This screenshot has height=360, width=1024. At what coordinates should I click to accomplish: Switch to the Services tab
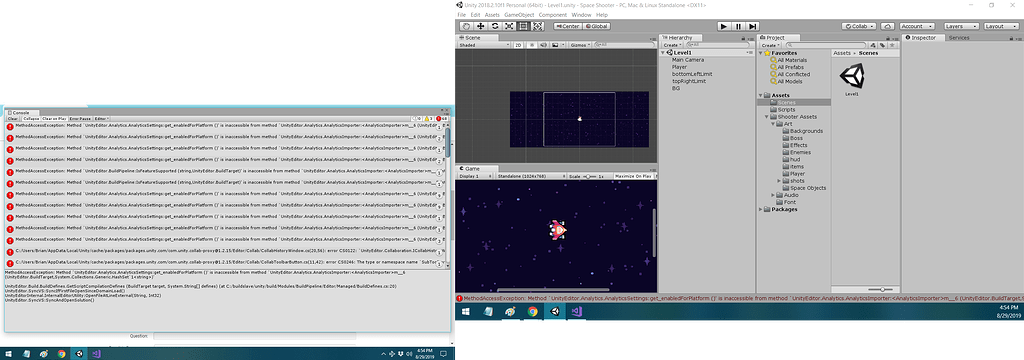click(x=959, y=38)
